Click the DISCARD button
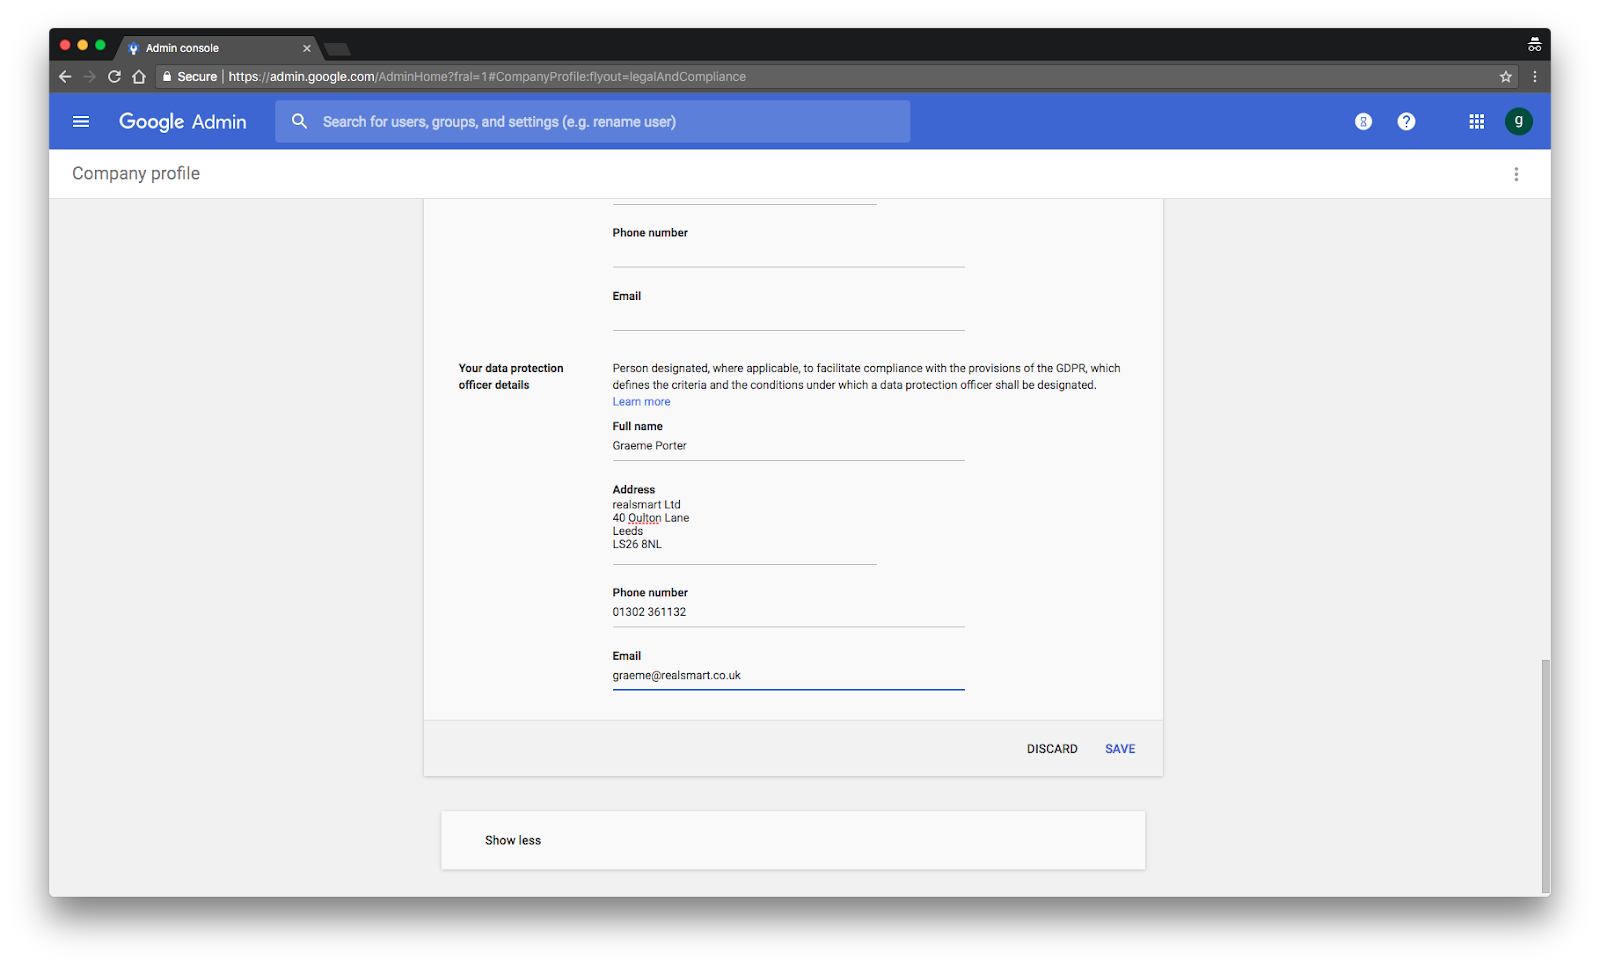 pos(1052,749)
